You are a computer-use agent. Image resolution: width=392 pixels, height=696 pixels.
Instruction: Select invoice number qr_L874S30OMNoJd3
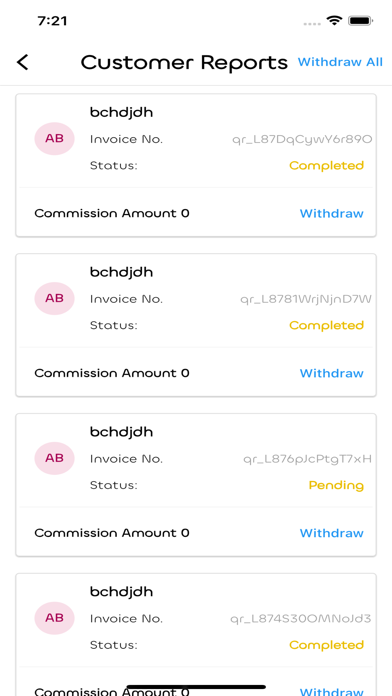coord(301,619)
